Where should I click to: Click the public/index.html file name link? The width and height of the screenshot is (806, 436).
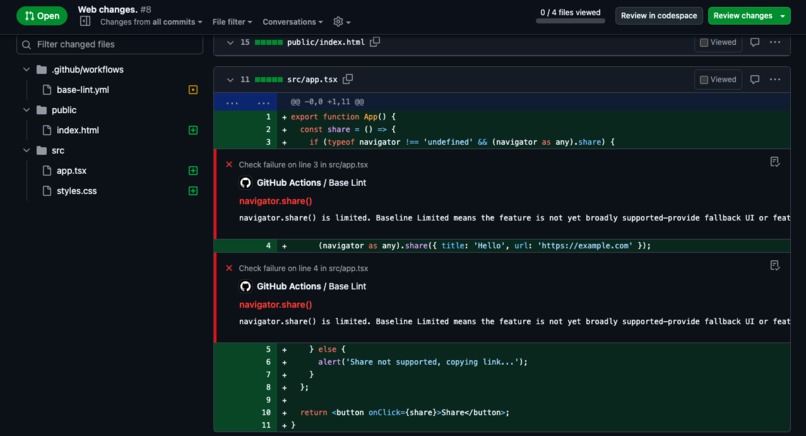(325, 42)
